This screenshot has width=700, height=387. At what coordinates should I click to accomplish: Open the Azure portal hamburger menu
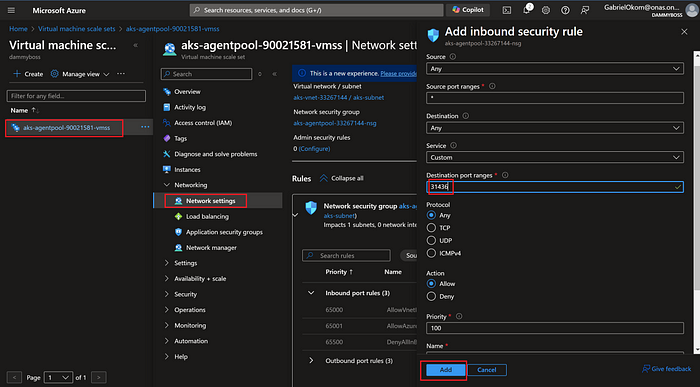pyautogui.click(x=12, y=10)
